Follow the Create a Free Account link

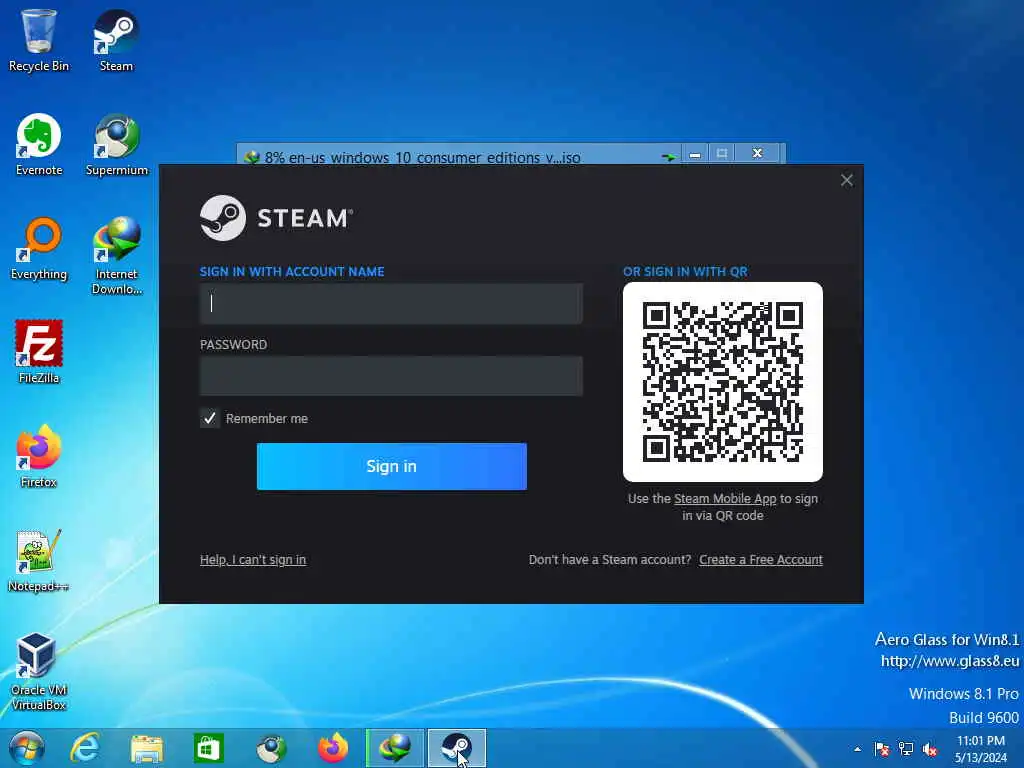(x=761, y=560)
